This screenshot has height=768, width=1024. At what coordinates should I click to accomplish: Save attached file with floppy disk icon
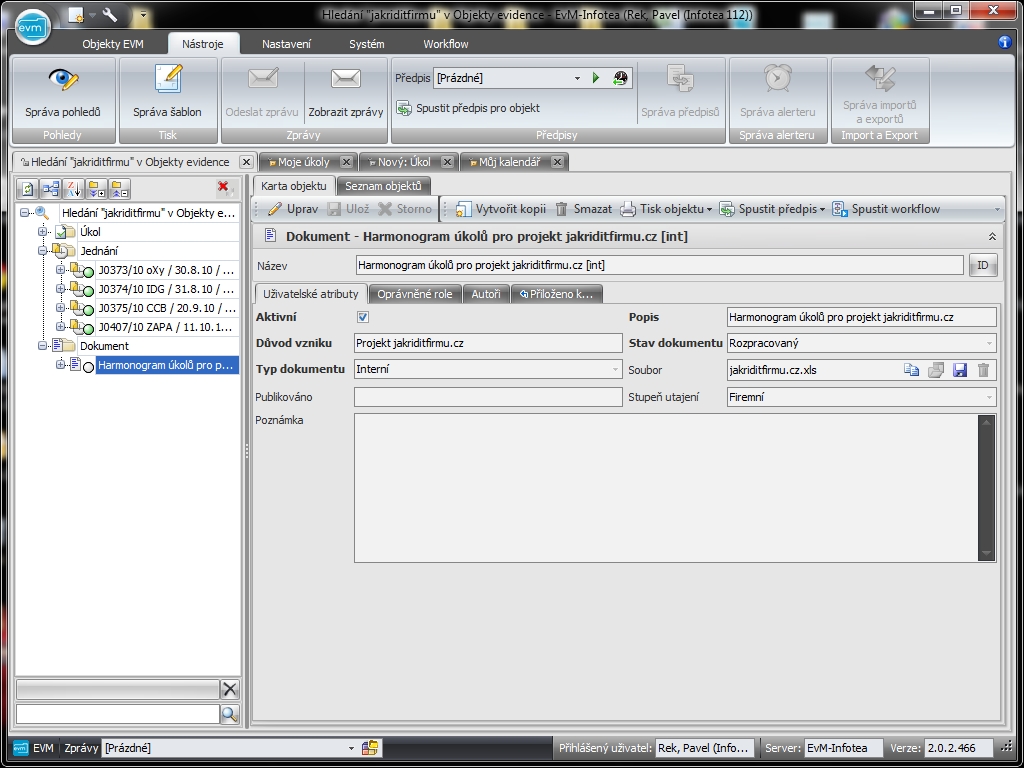[x=960, y=370]
